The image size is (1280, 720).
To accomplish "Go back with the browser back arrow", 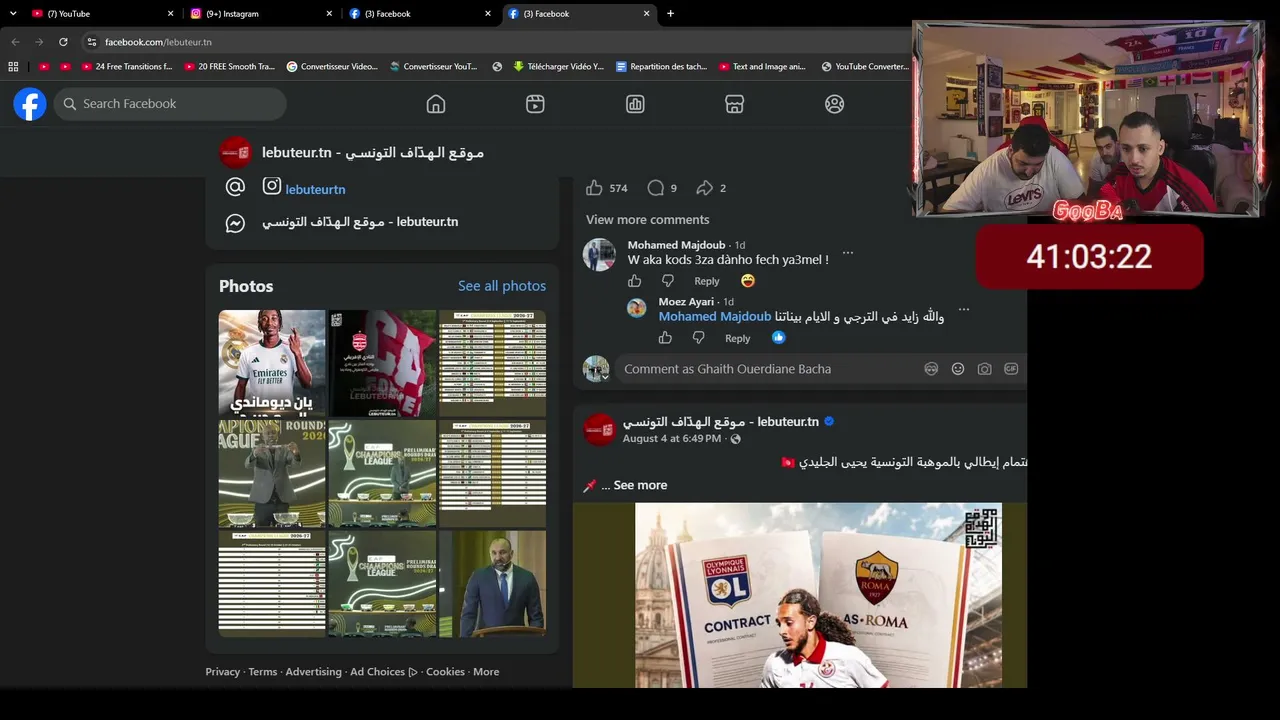I will [x=15, y=42].
